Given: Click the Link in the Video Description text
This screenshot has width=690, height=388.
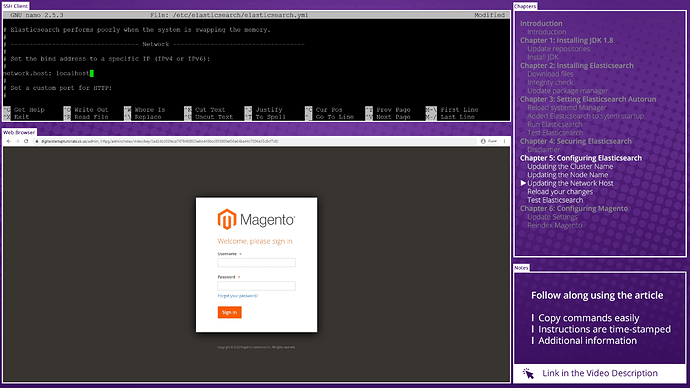Looking at the screenshot, I should [x=600, y=373].
